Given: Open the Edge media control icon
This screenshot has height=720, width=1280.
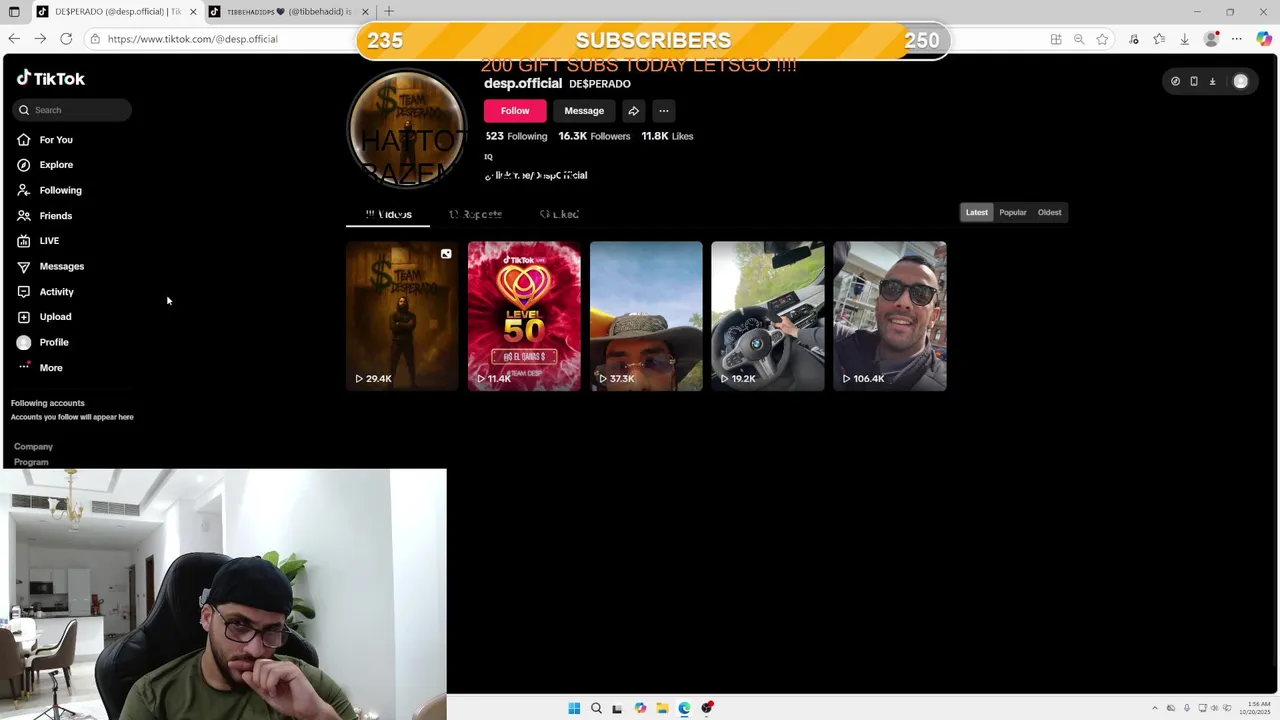Looking at the screenshot, I should click(x=1134, y=39).
